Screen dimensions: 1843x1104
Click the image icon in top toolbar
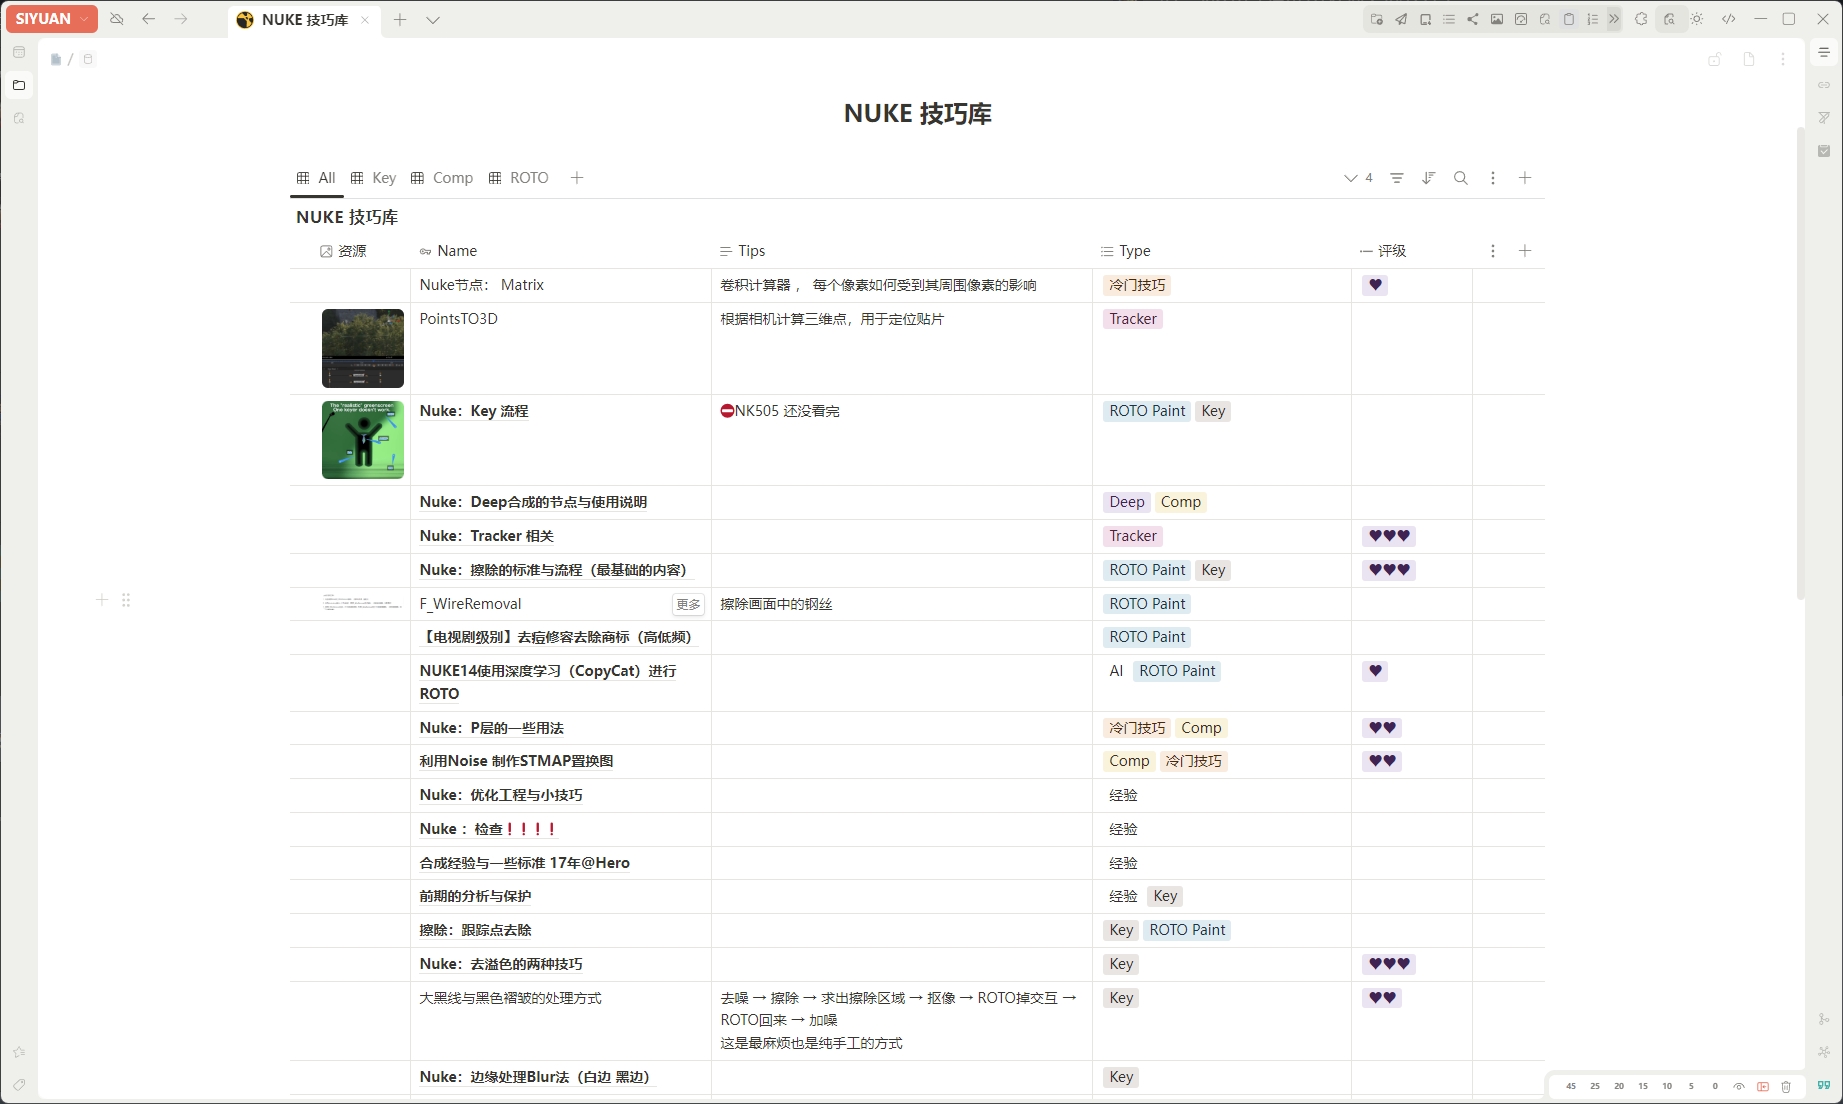[x=1497, y=19]
